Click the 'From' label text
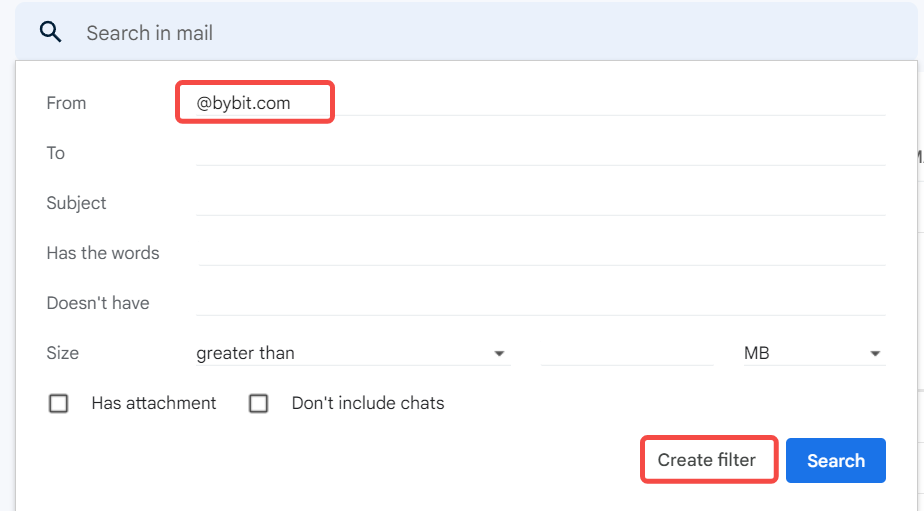The width and height of the screenshot is (924, 511). pyautogui.click(x=66, y=103)
